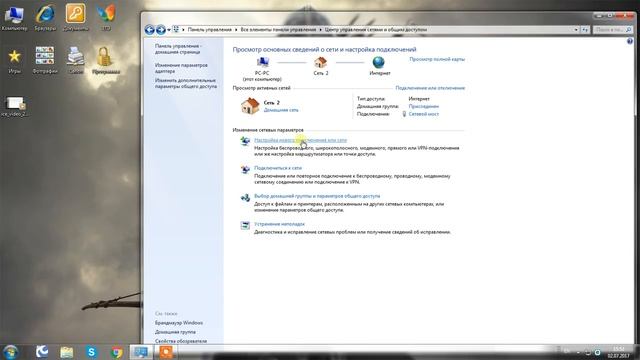Select the 'Фотографии' photos desktop icon
Viewport: 640px width, 360px height.
point(45,60)
